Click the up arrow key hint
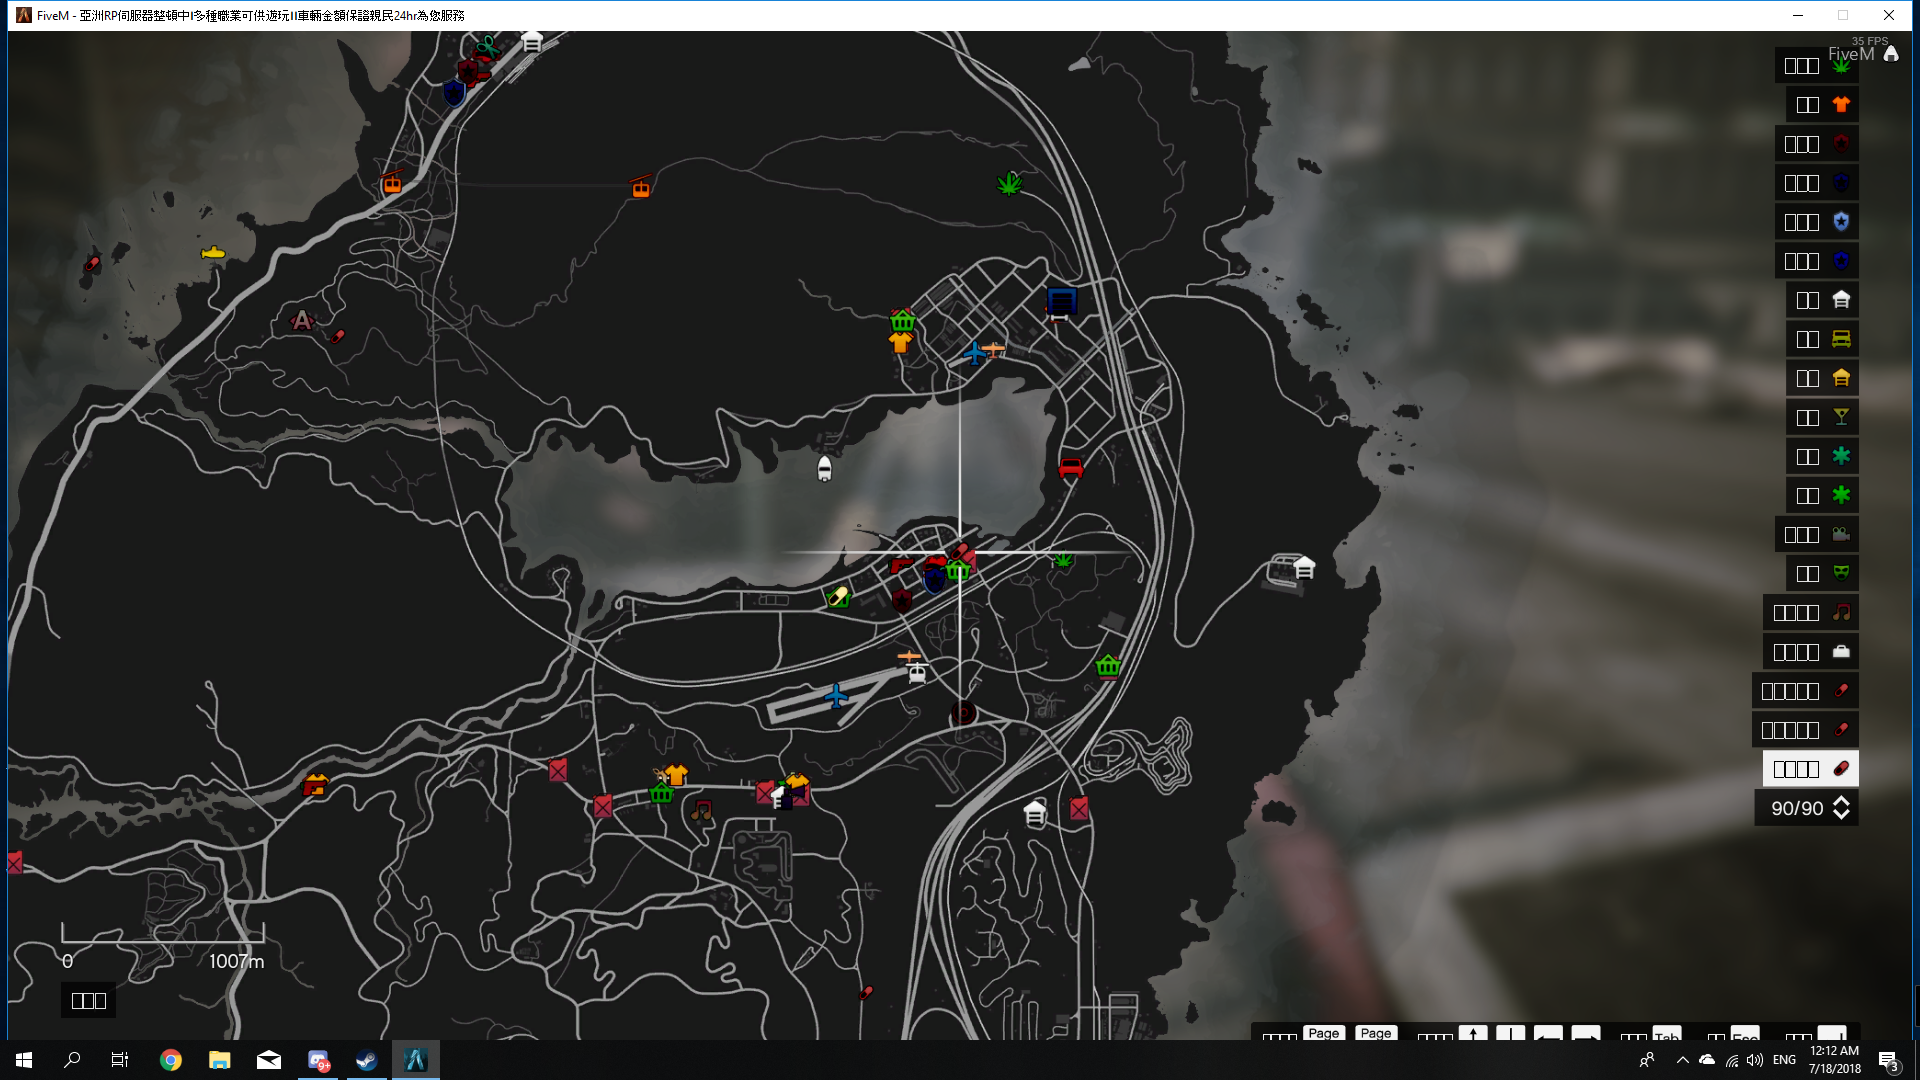The height and width of the screenshot is (1080, 1920). pyautogui.click(x=1472, y=1033)
